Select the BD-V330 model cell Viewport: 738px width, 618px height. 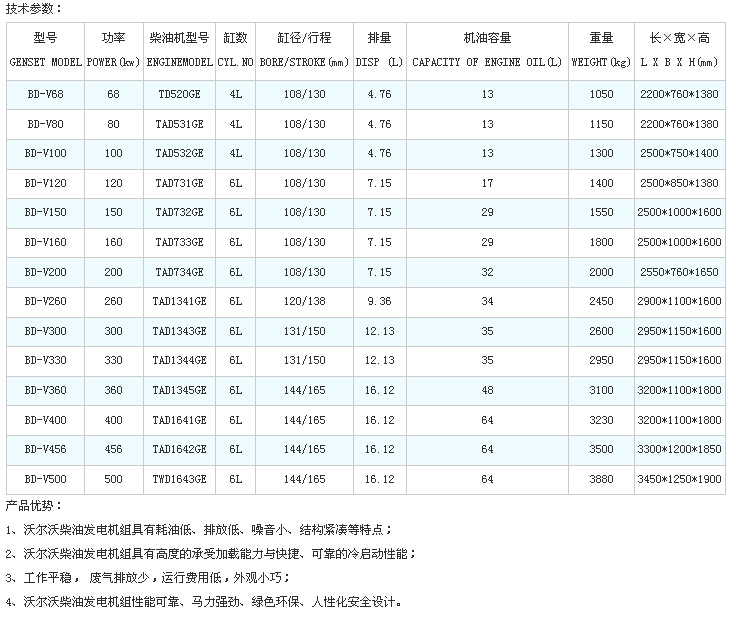(x=45, y=361)
